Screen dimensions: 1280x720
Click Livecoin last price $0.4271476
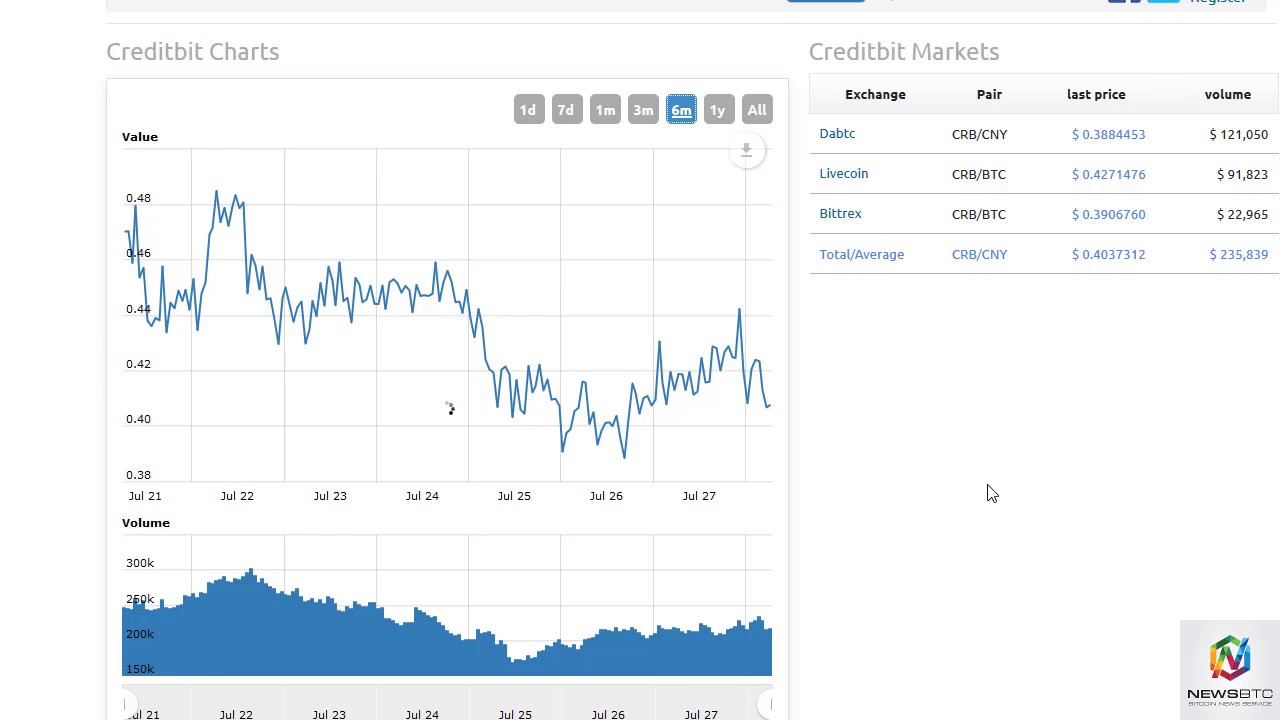tap(1108, 174)
